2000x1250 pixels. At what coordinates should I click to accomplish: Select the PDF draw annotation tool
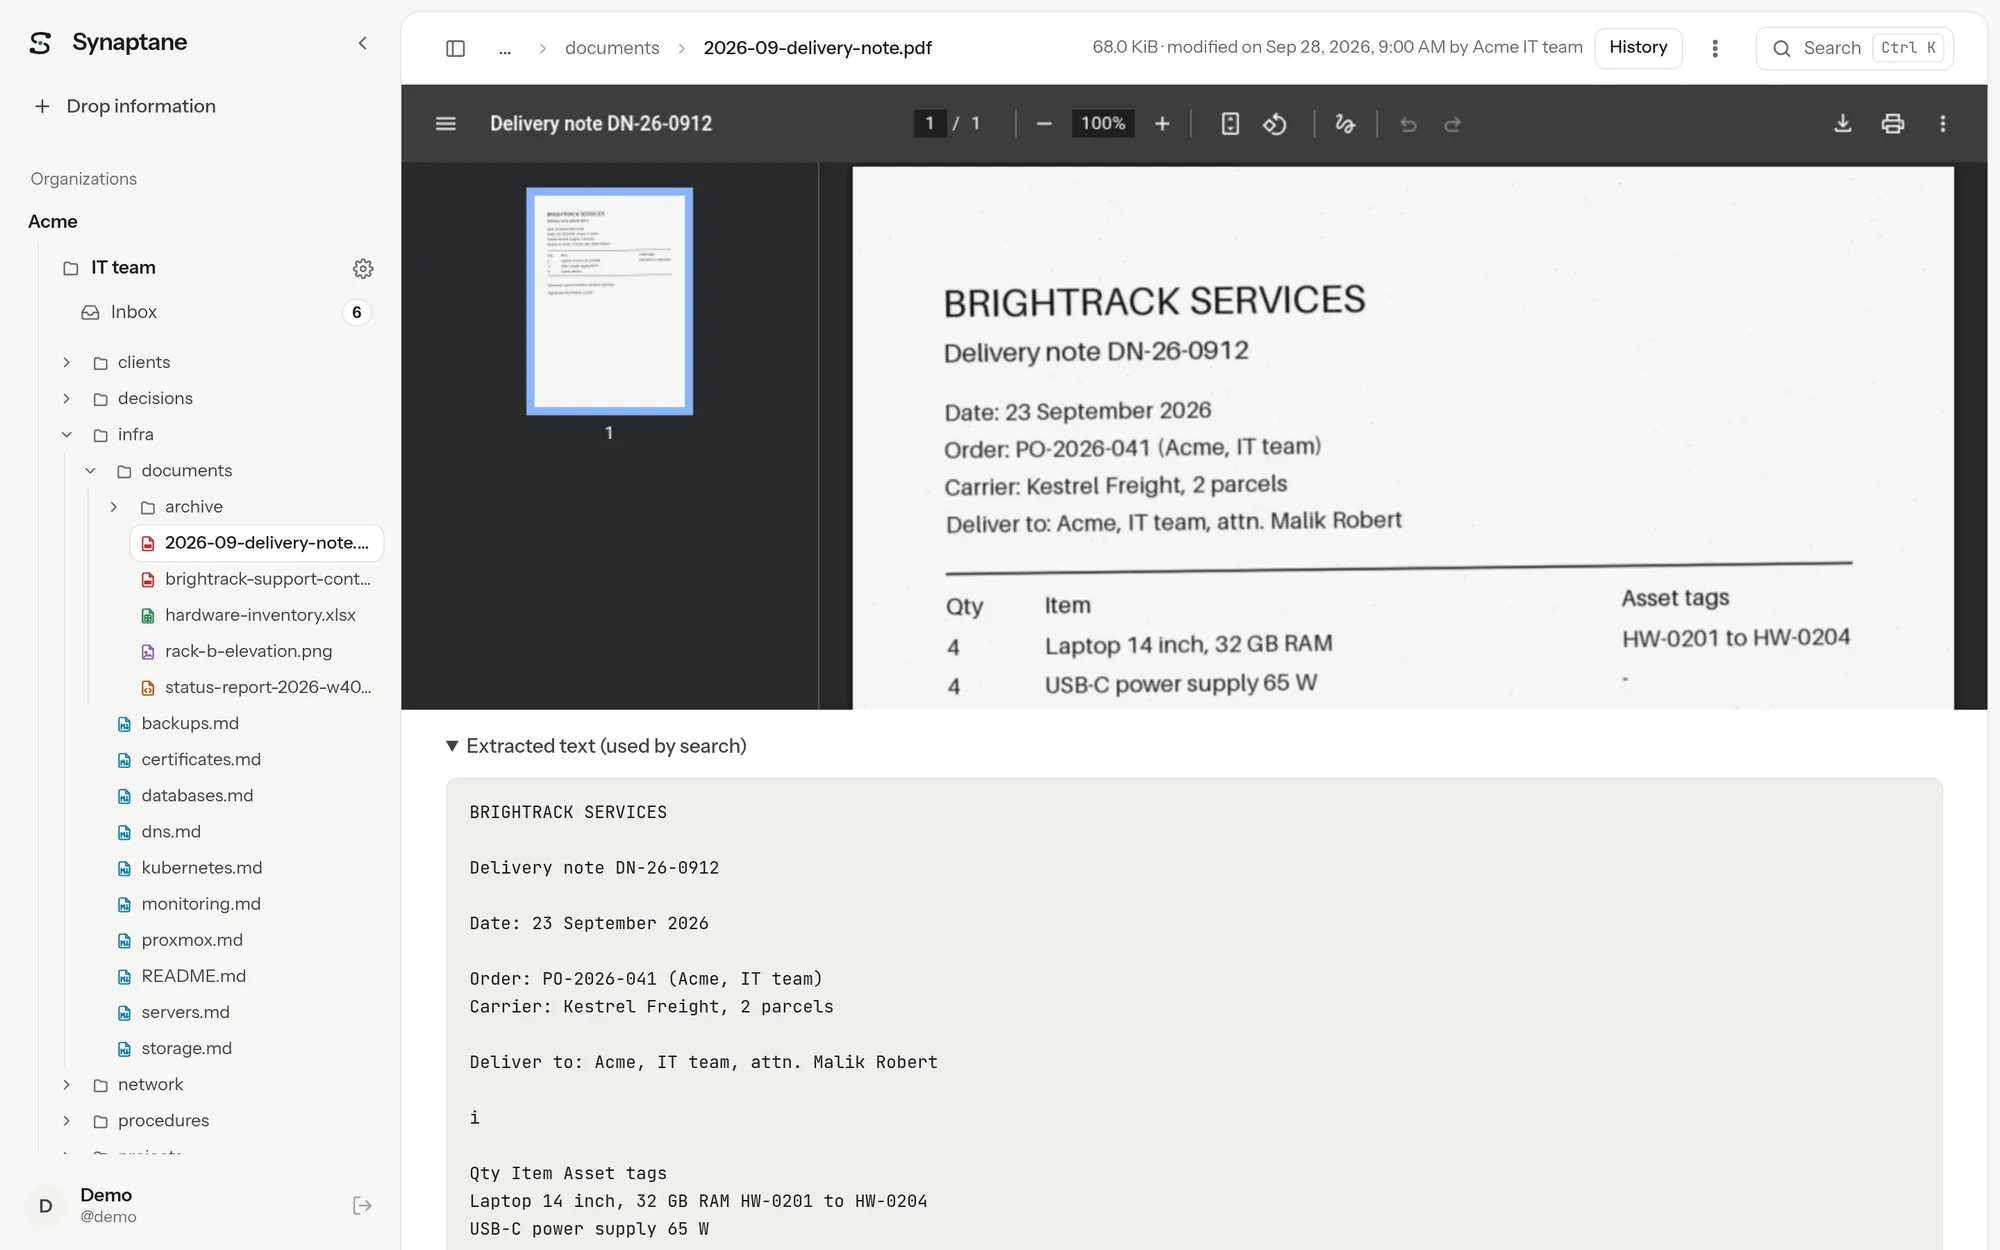click(1345, 123)
